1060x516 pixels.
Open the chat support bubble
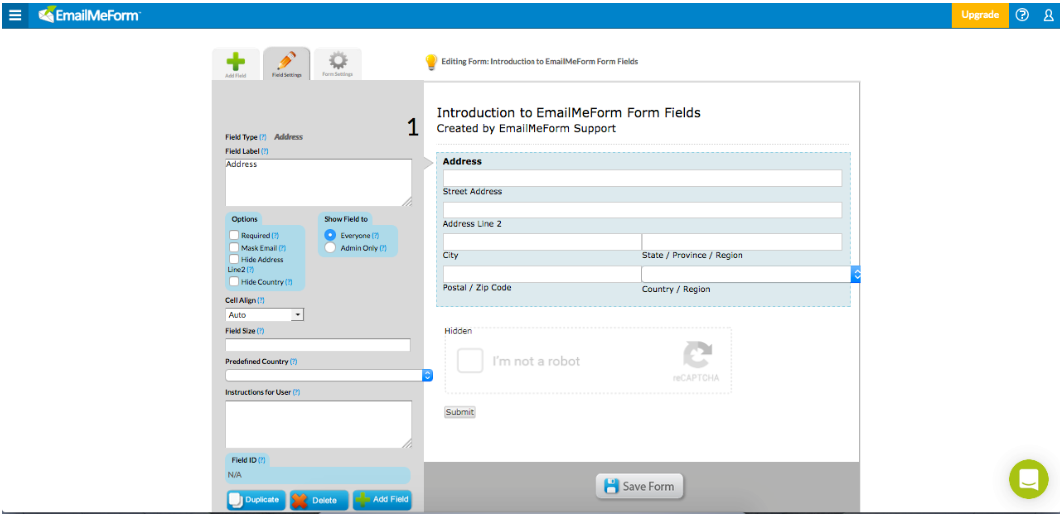point(1028,479)
